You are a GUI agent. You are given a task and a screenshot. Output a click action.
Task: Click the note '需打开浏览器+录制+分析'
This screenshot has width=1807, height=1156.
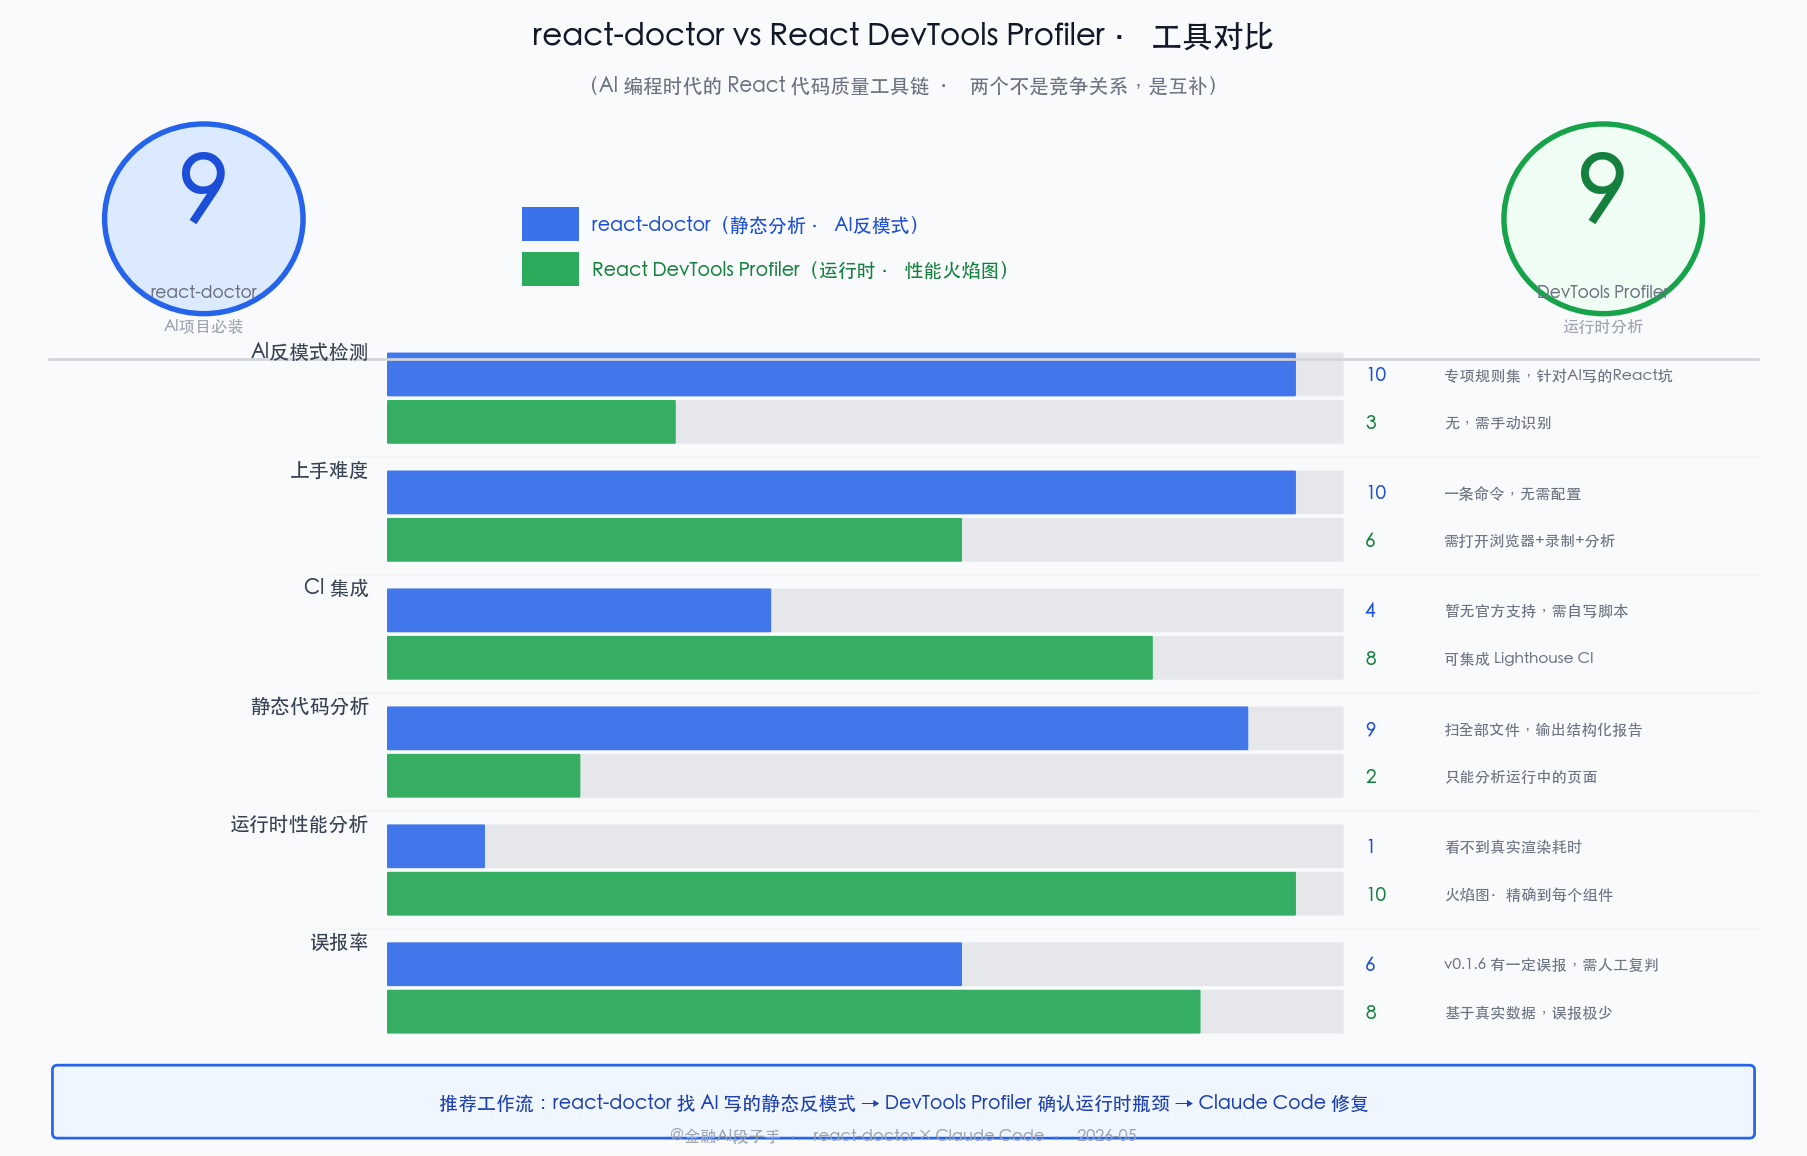[x=1529, y=541]
